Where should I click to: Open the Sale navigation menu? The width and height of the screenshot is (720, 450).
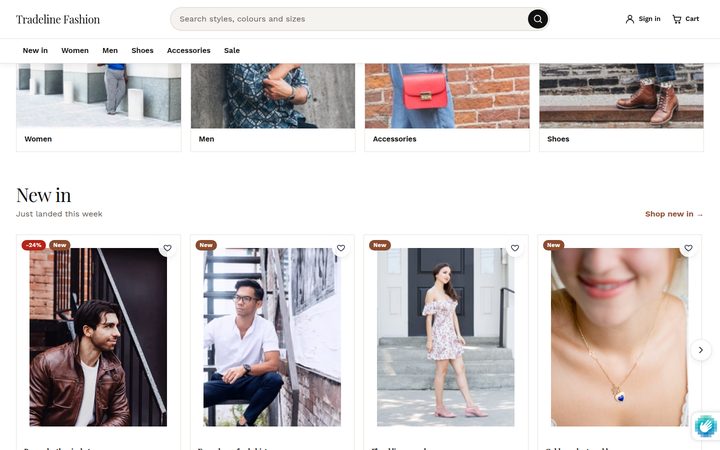[232, 51]
